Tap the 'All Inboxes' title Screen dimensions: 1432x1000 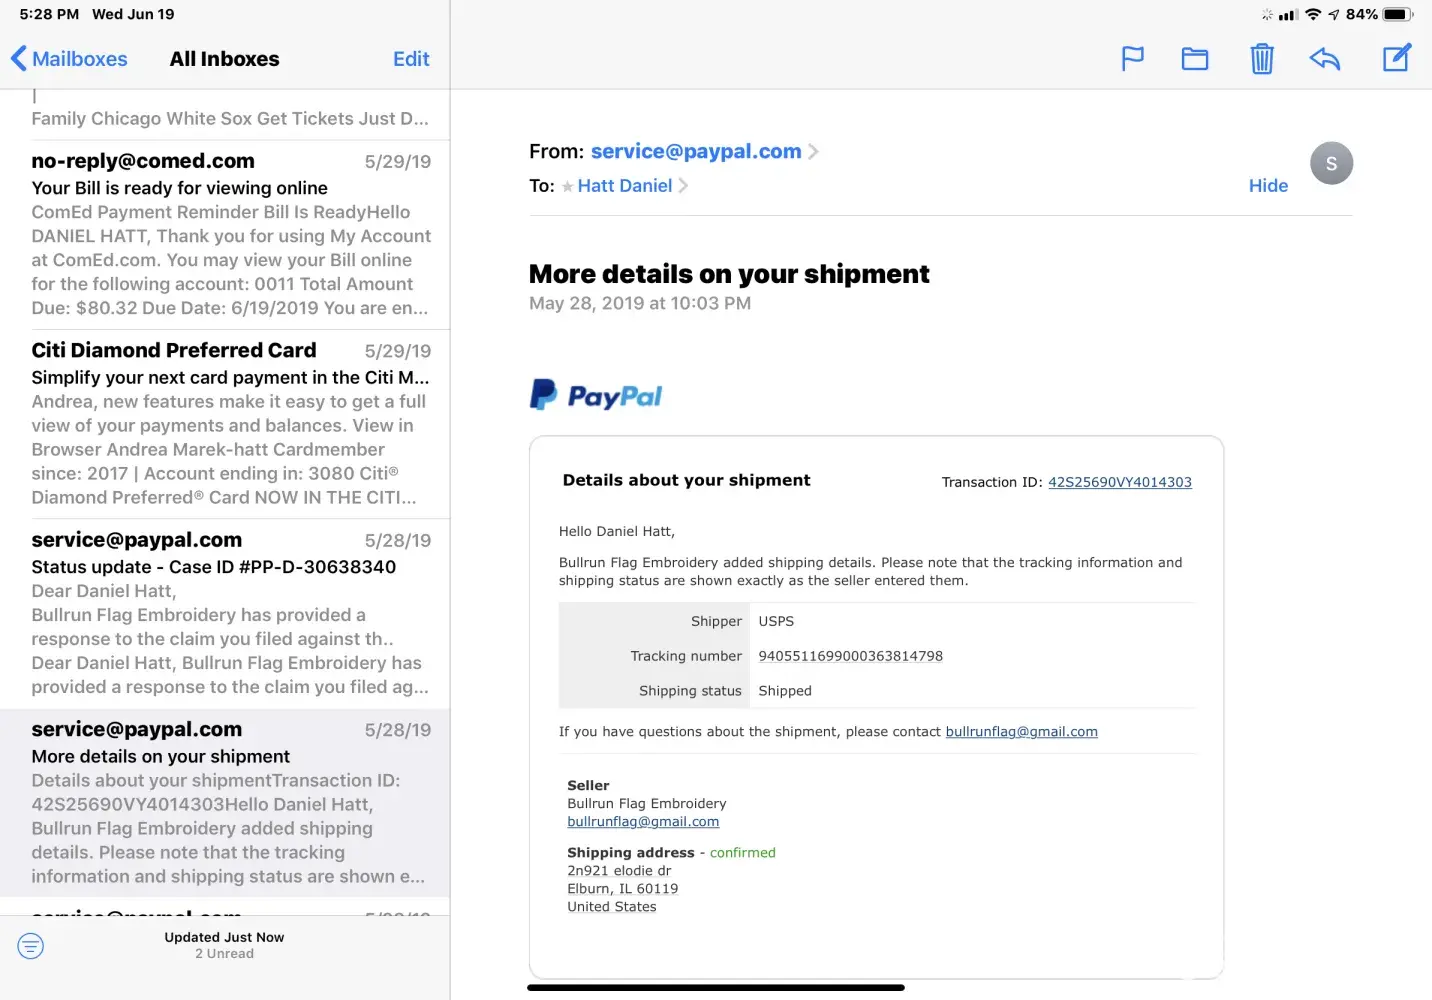(x=225, y=59)
